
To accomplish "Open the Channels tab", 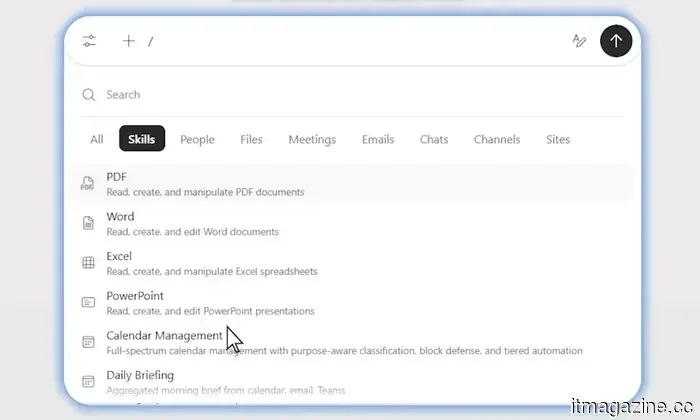I will (497, 139).
